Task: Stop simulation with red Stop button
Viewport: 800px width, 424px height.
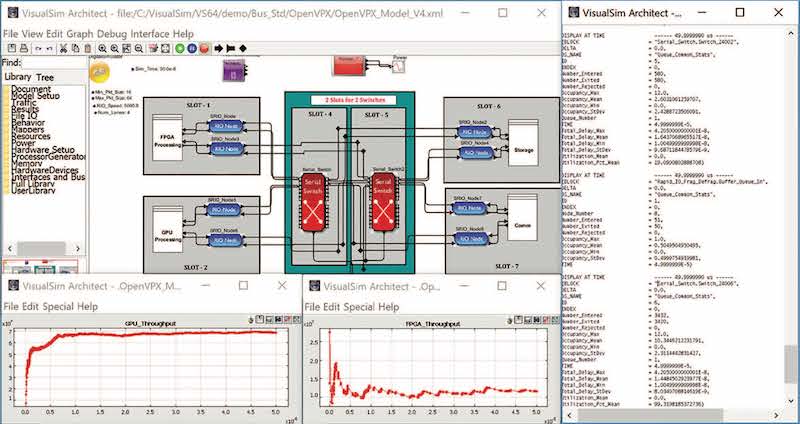Action: [x=204, y=48]
